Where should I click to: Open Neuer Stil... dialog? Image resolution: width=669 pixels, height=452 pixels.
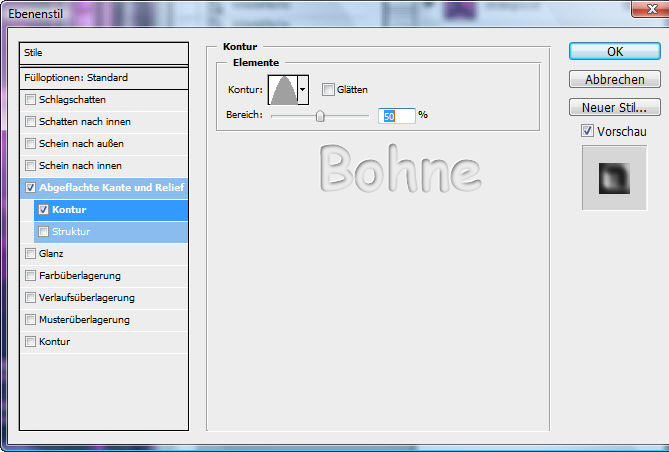[615, 108]
